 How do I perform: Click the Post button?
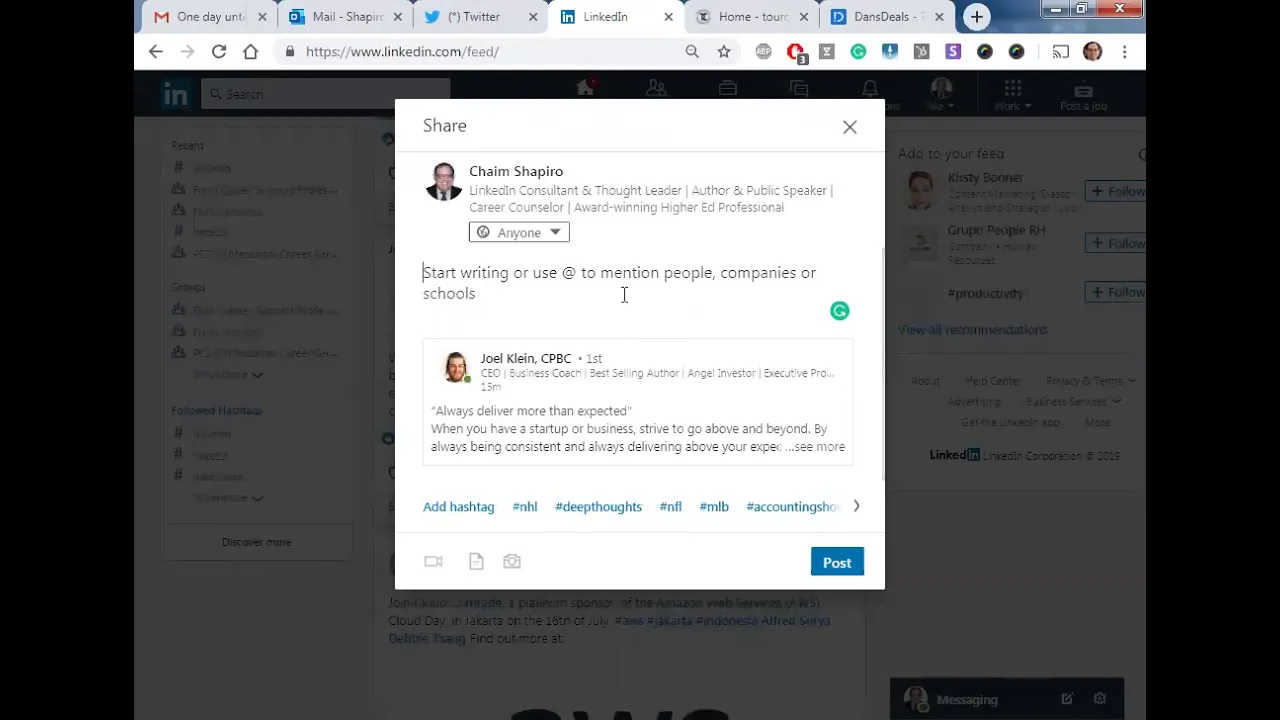click(x=837, y=562)
